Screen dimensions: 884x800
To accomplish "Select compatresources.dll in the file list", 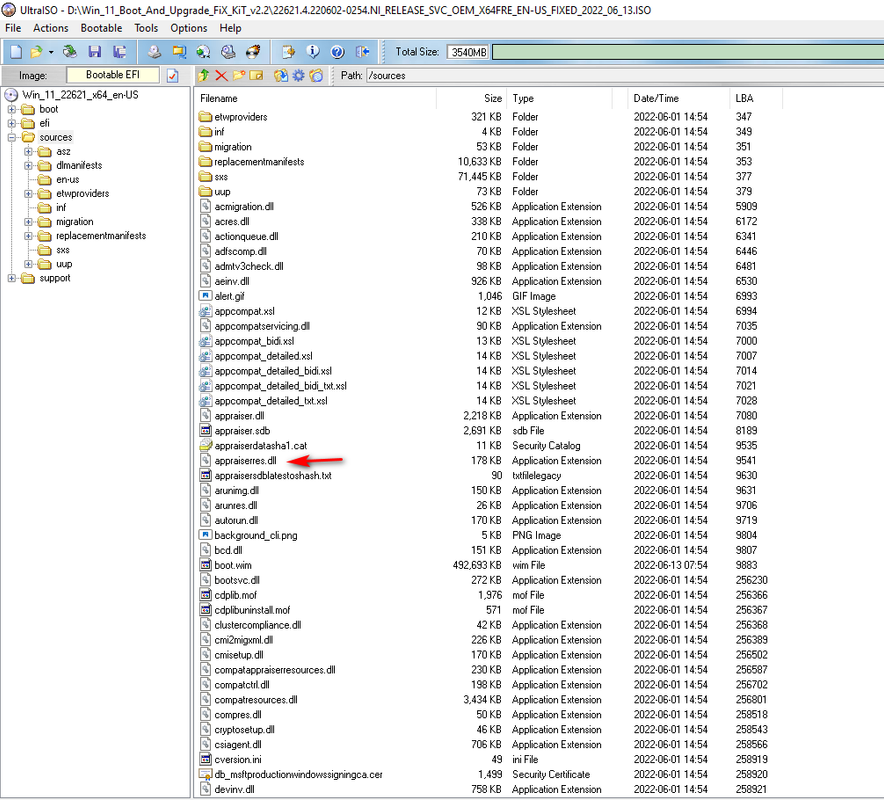I will pos(256,700).
